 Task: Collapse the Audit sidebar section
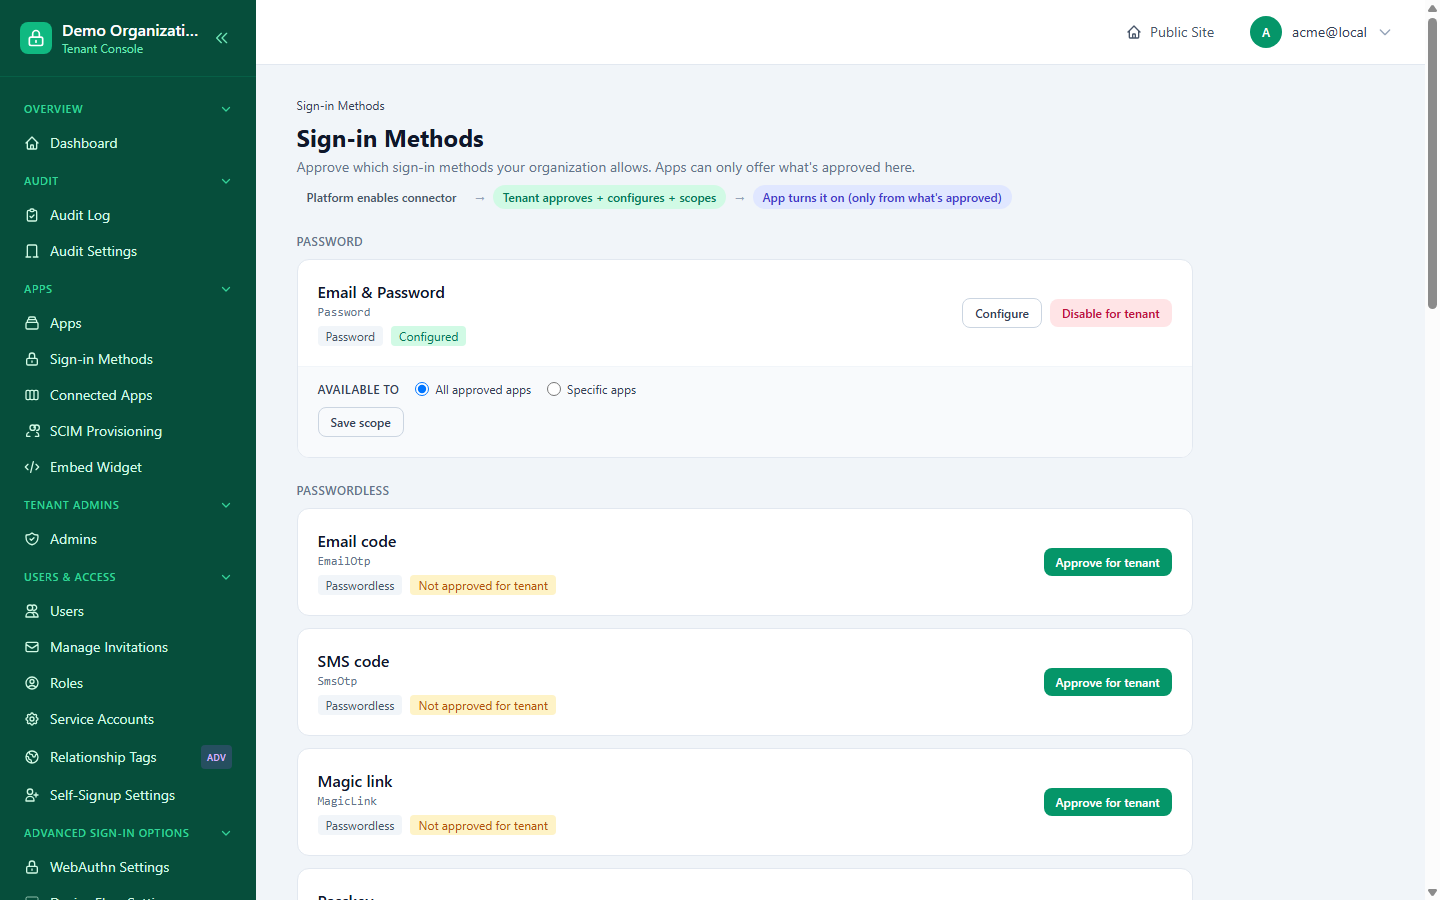[226, 181]
